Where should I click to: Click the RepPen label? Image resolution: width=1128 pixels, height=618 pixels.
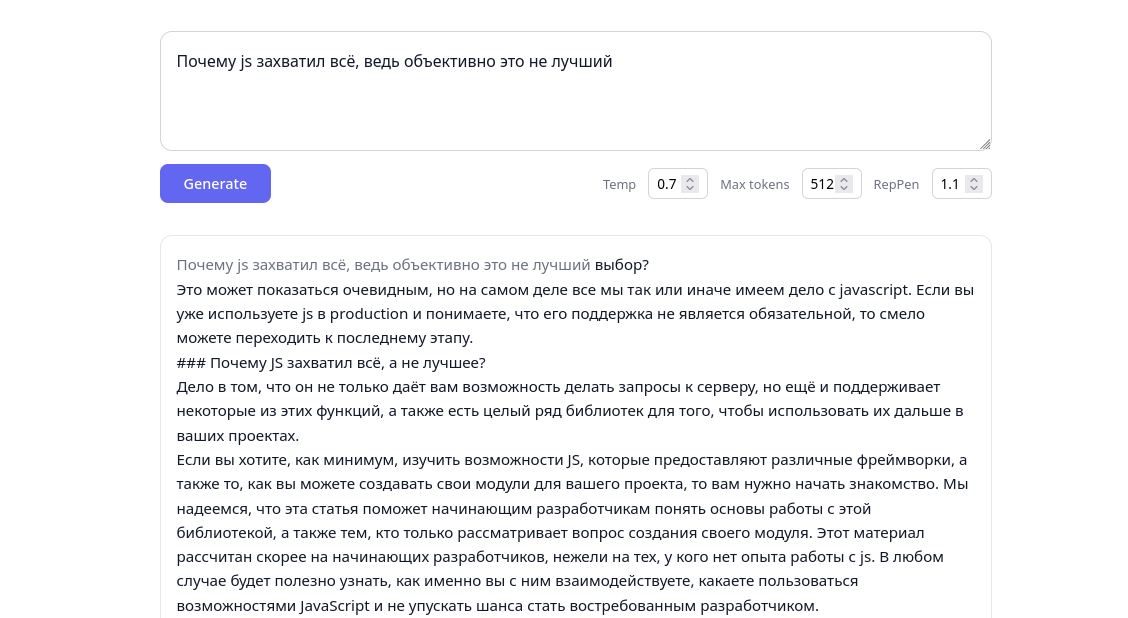click(896, 184)
